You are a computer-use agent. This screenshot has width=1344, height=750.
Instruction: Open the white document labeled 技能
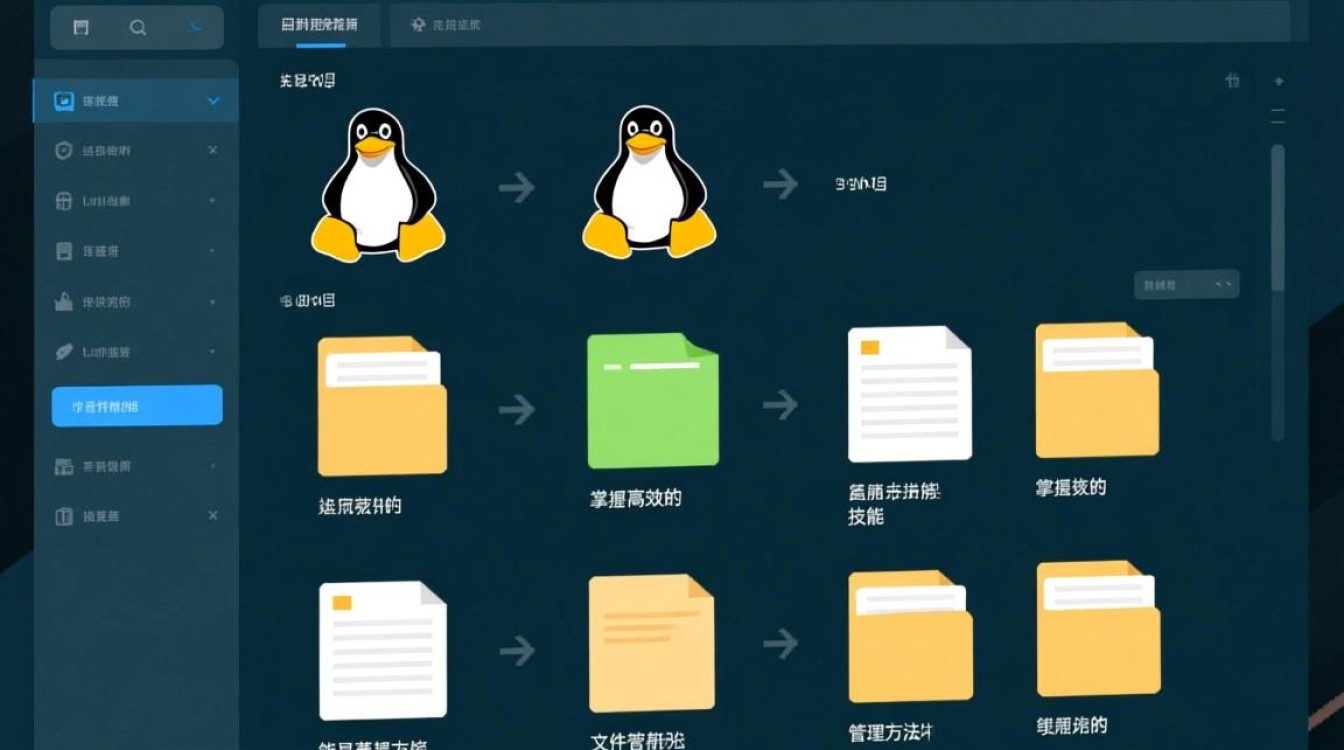(909, 394)
